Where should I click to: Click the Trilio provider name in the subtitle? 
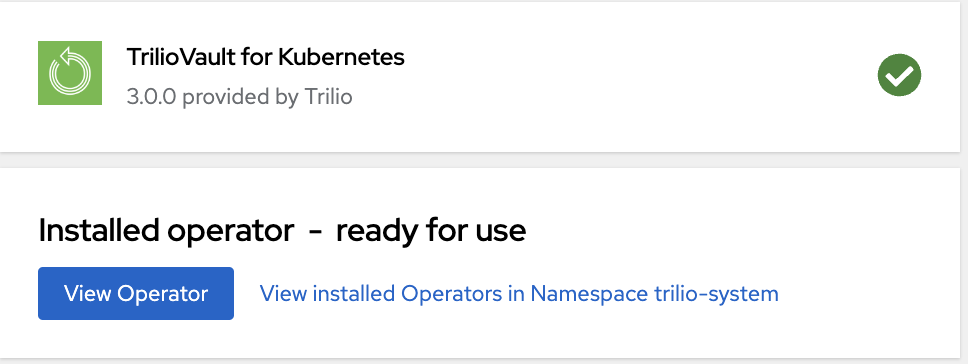coord(328,97)
